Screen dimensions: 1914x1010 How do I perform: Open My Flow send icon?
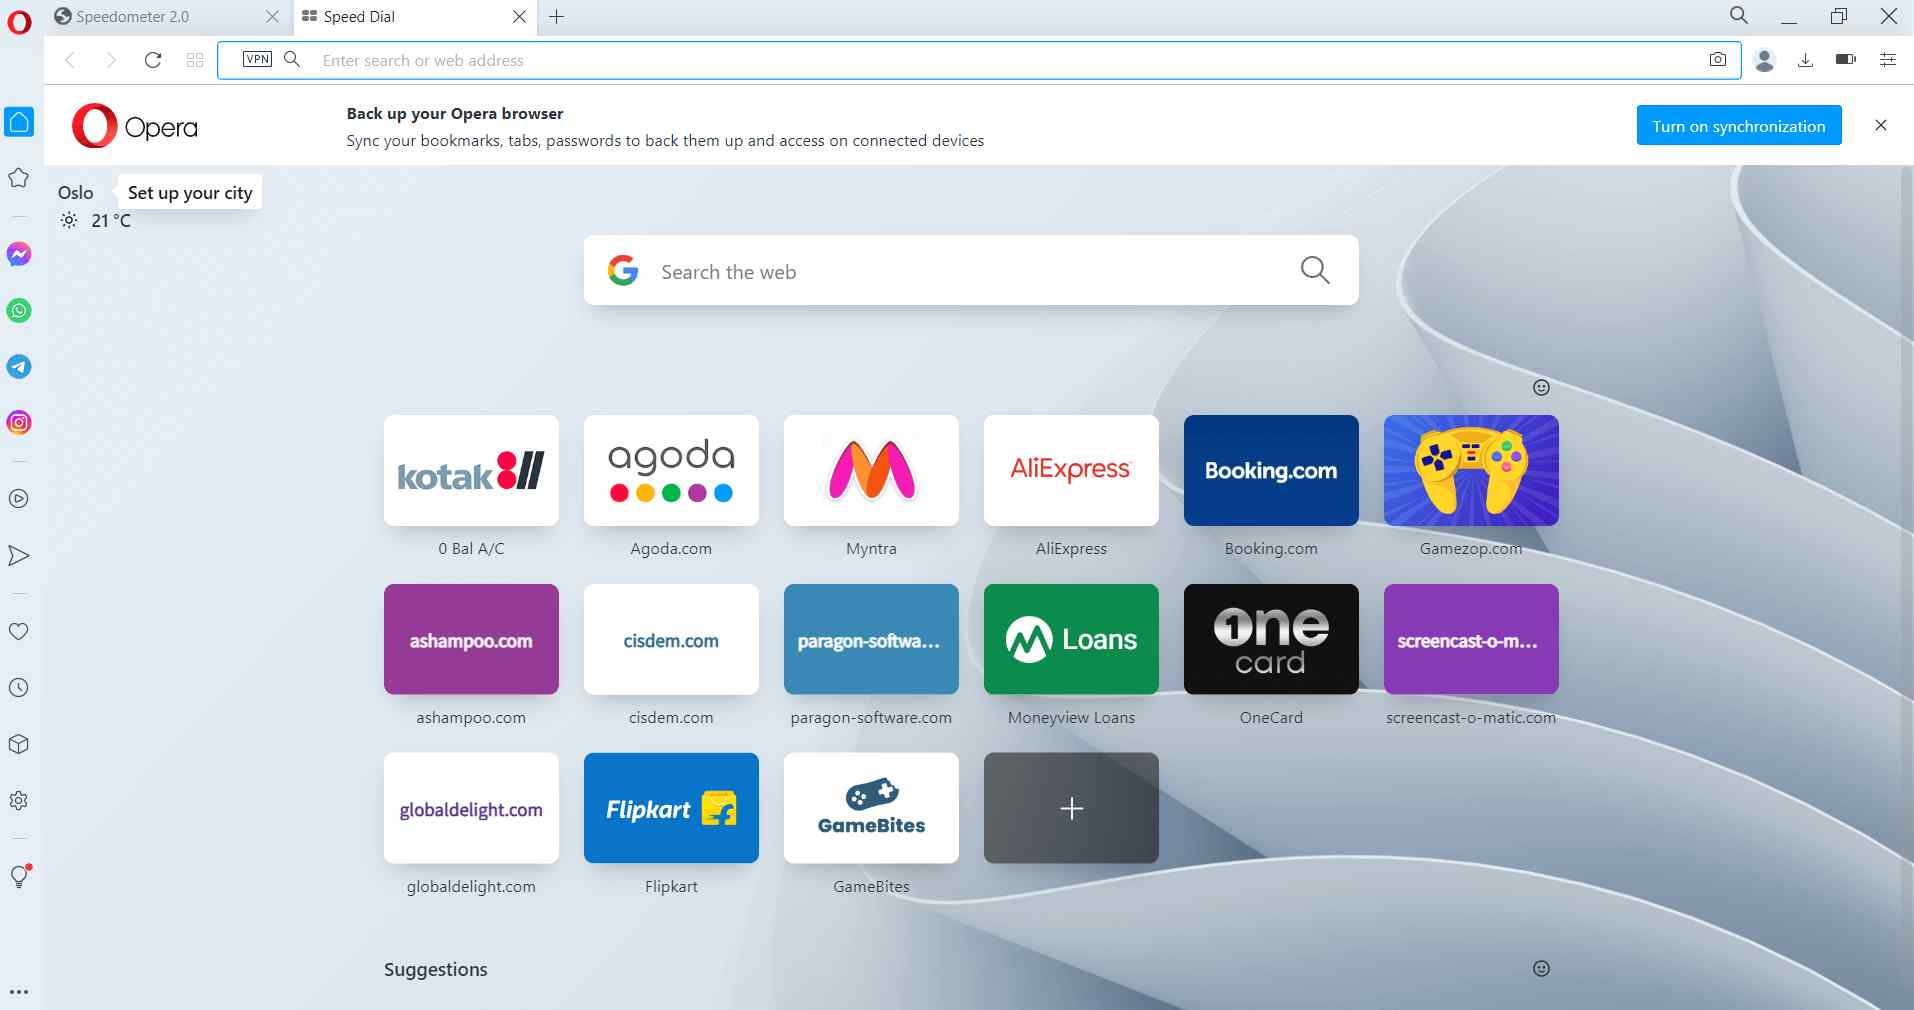pos(19,555)
